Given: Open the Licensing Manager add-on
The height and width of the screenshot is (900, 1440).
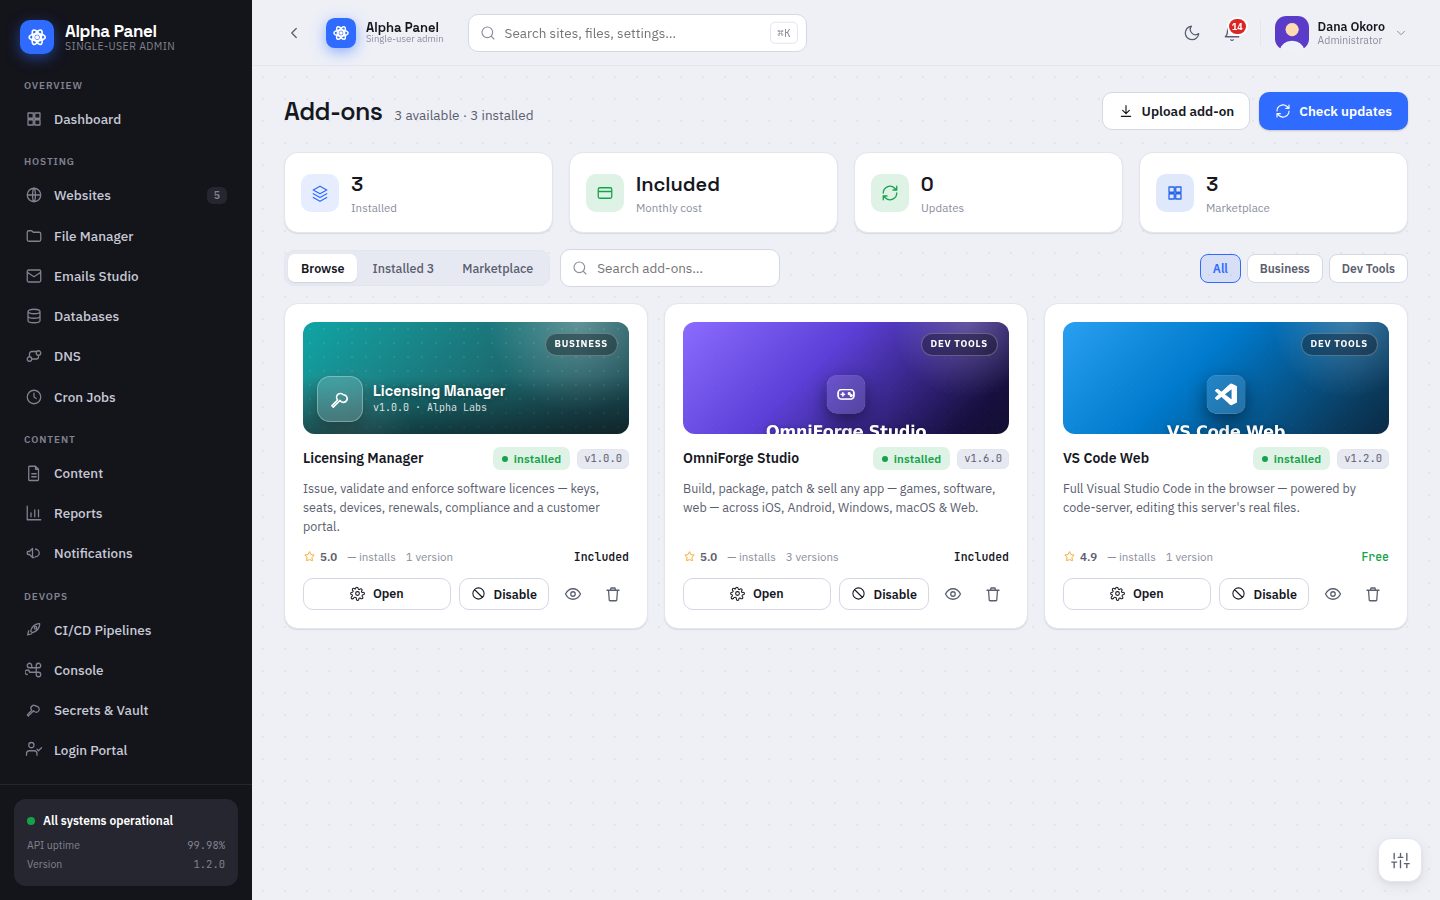Looking at the screenshot, I should [x=377, y=594].
